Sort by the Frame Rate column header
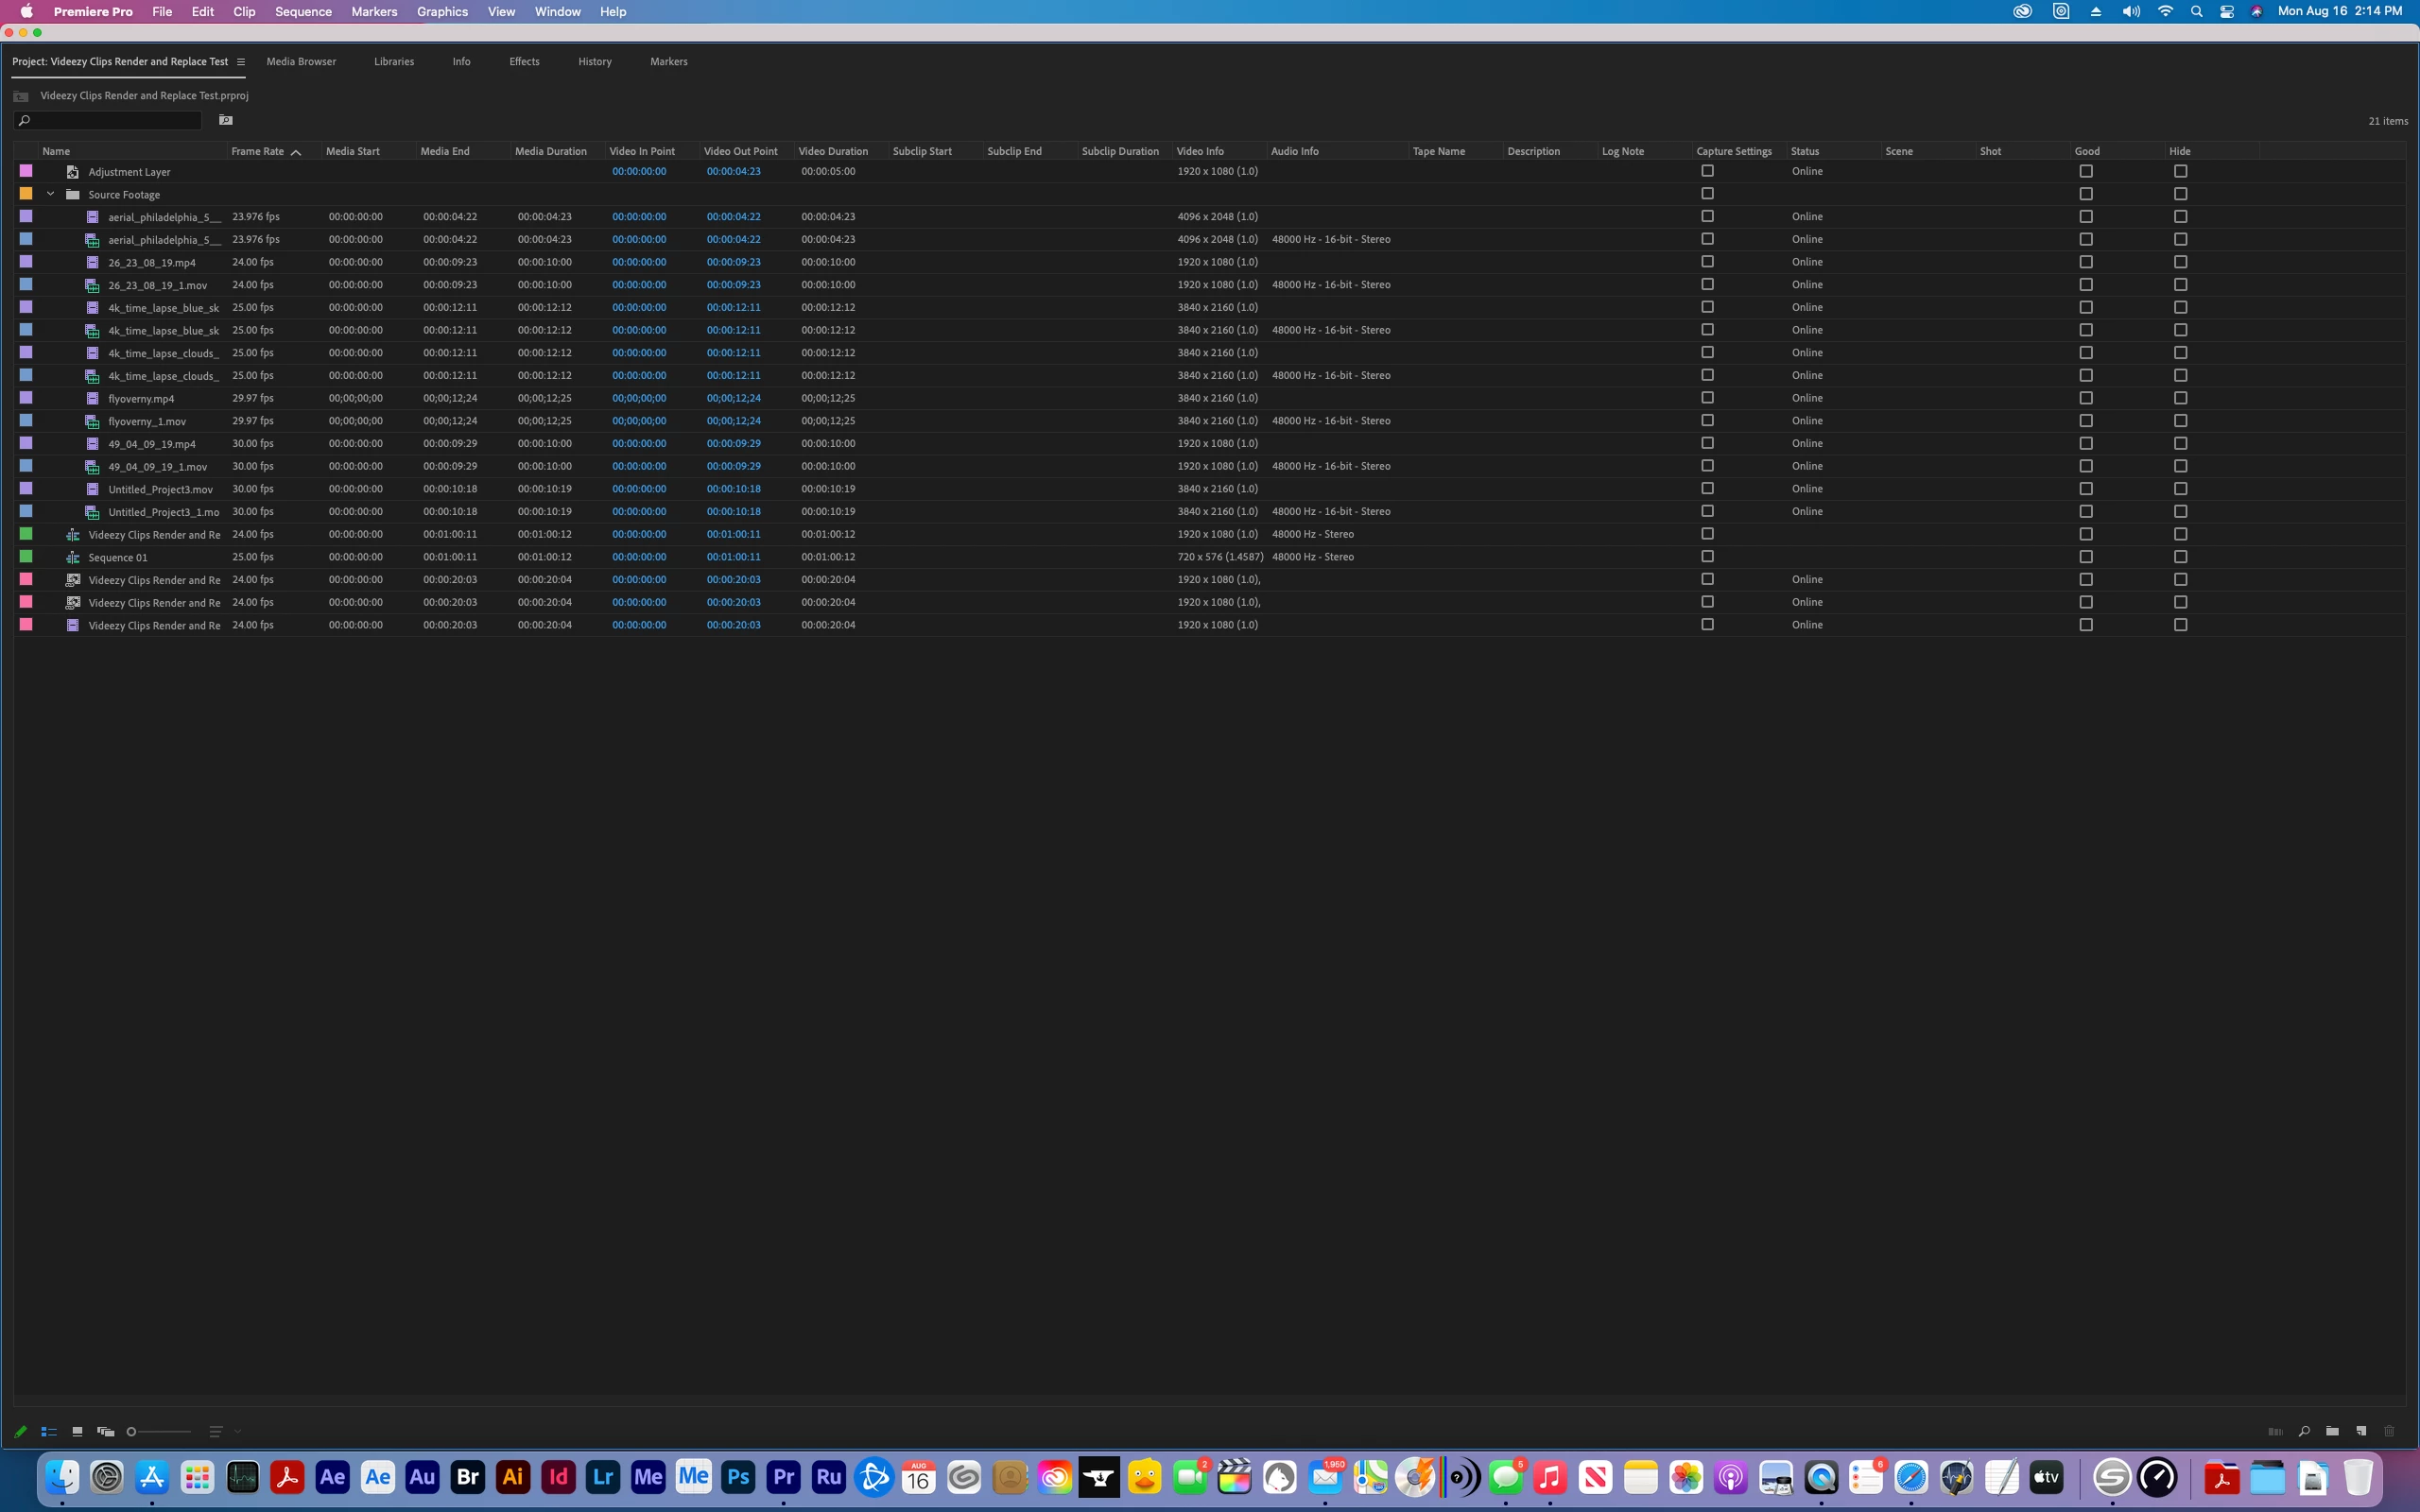The height and width of the screenshot is (1512, 2420). [x=258, y=151]
